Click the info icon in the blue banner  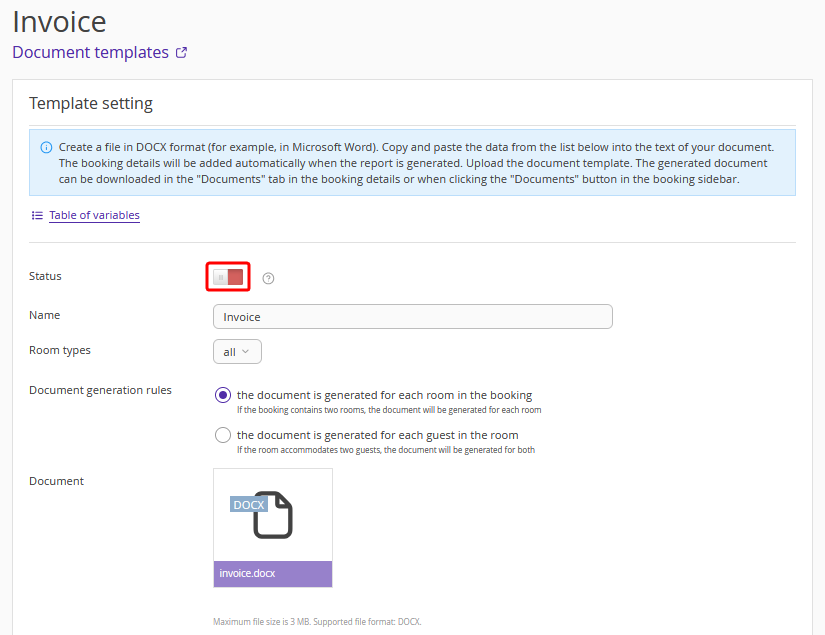tap(46, 147)
